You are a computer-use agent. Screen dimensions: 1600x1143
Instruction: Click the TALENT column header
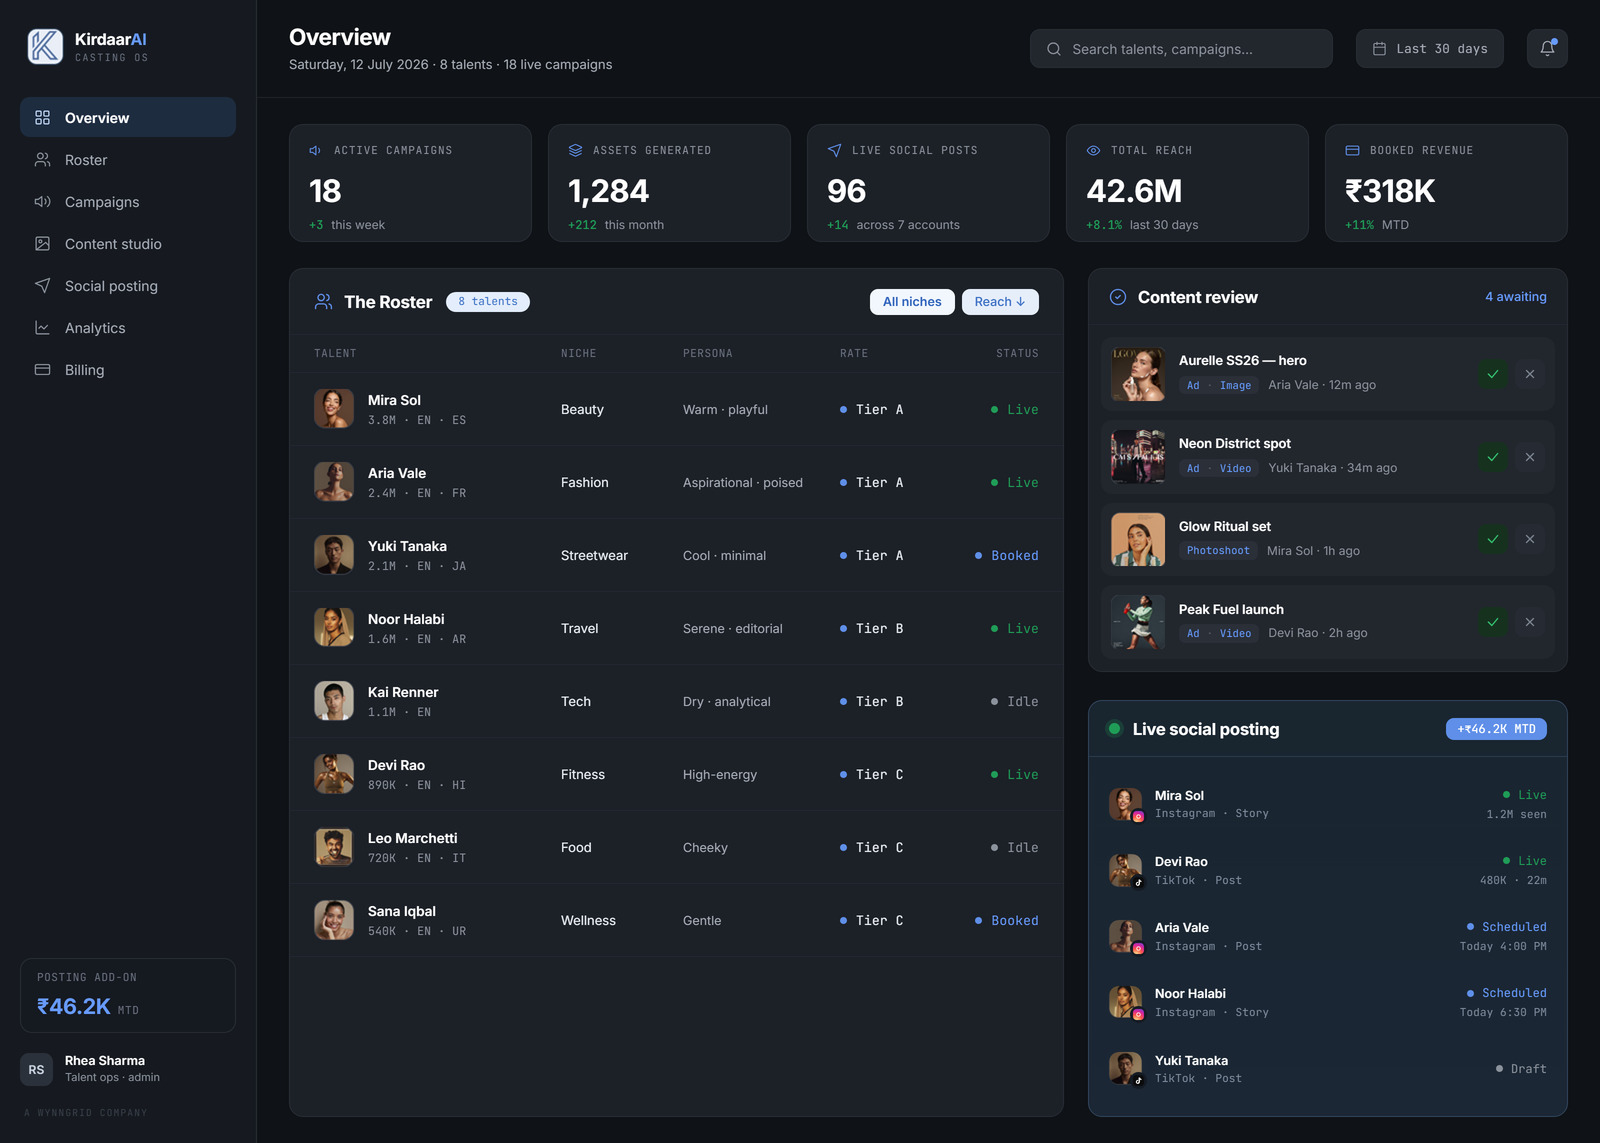click(x=335, y=353)
